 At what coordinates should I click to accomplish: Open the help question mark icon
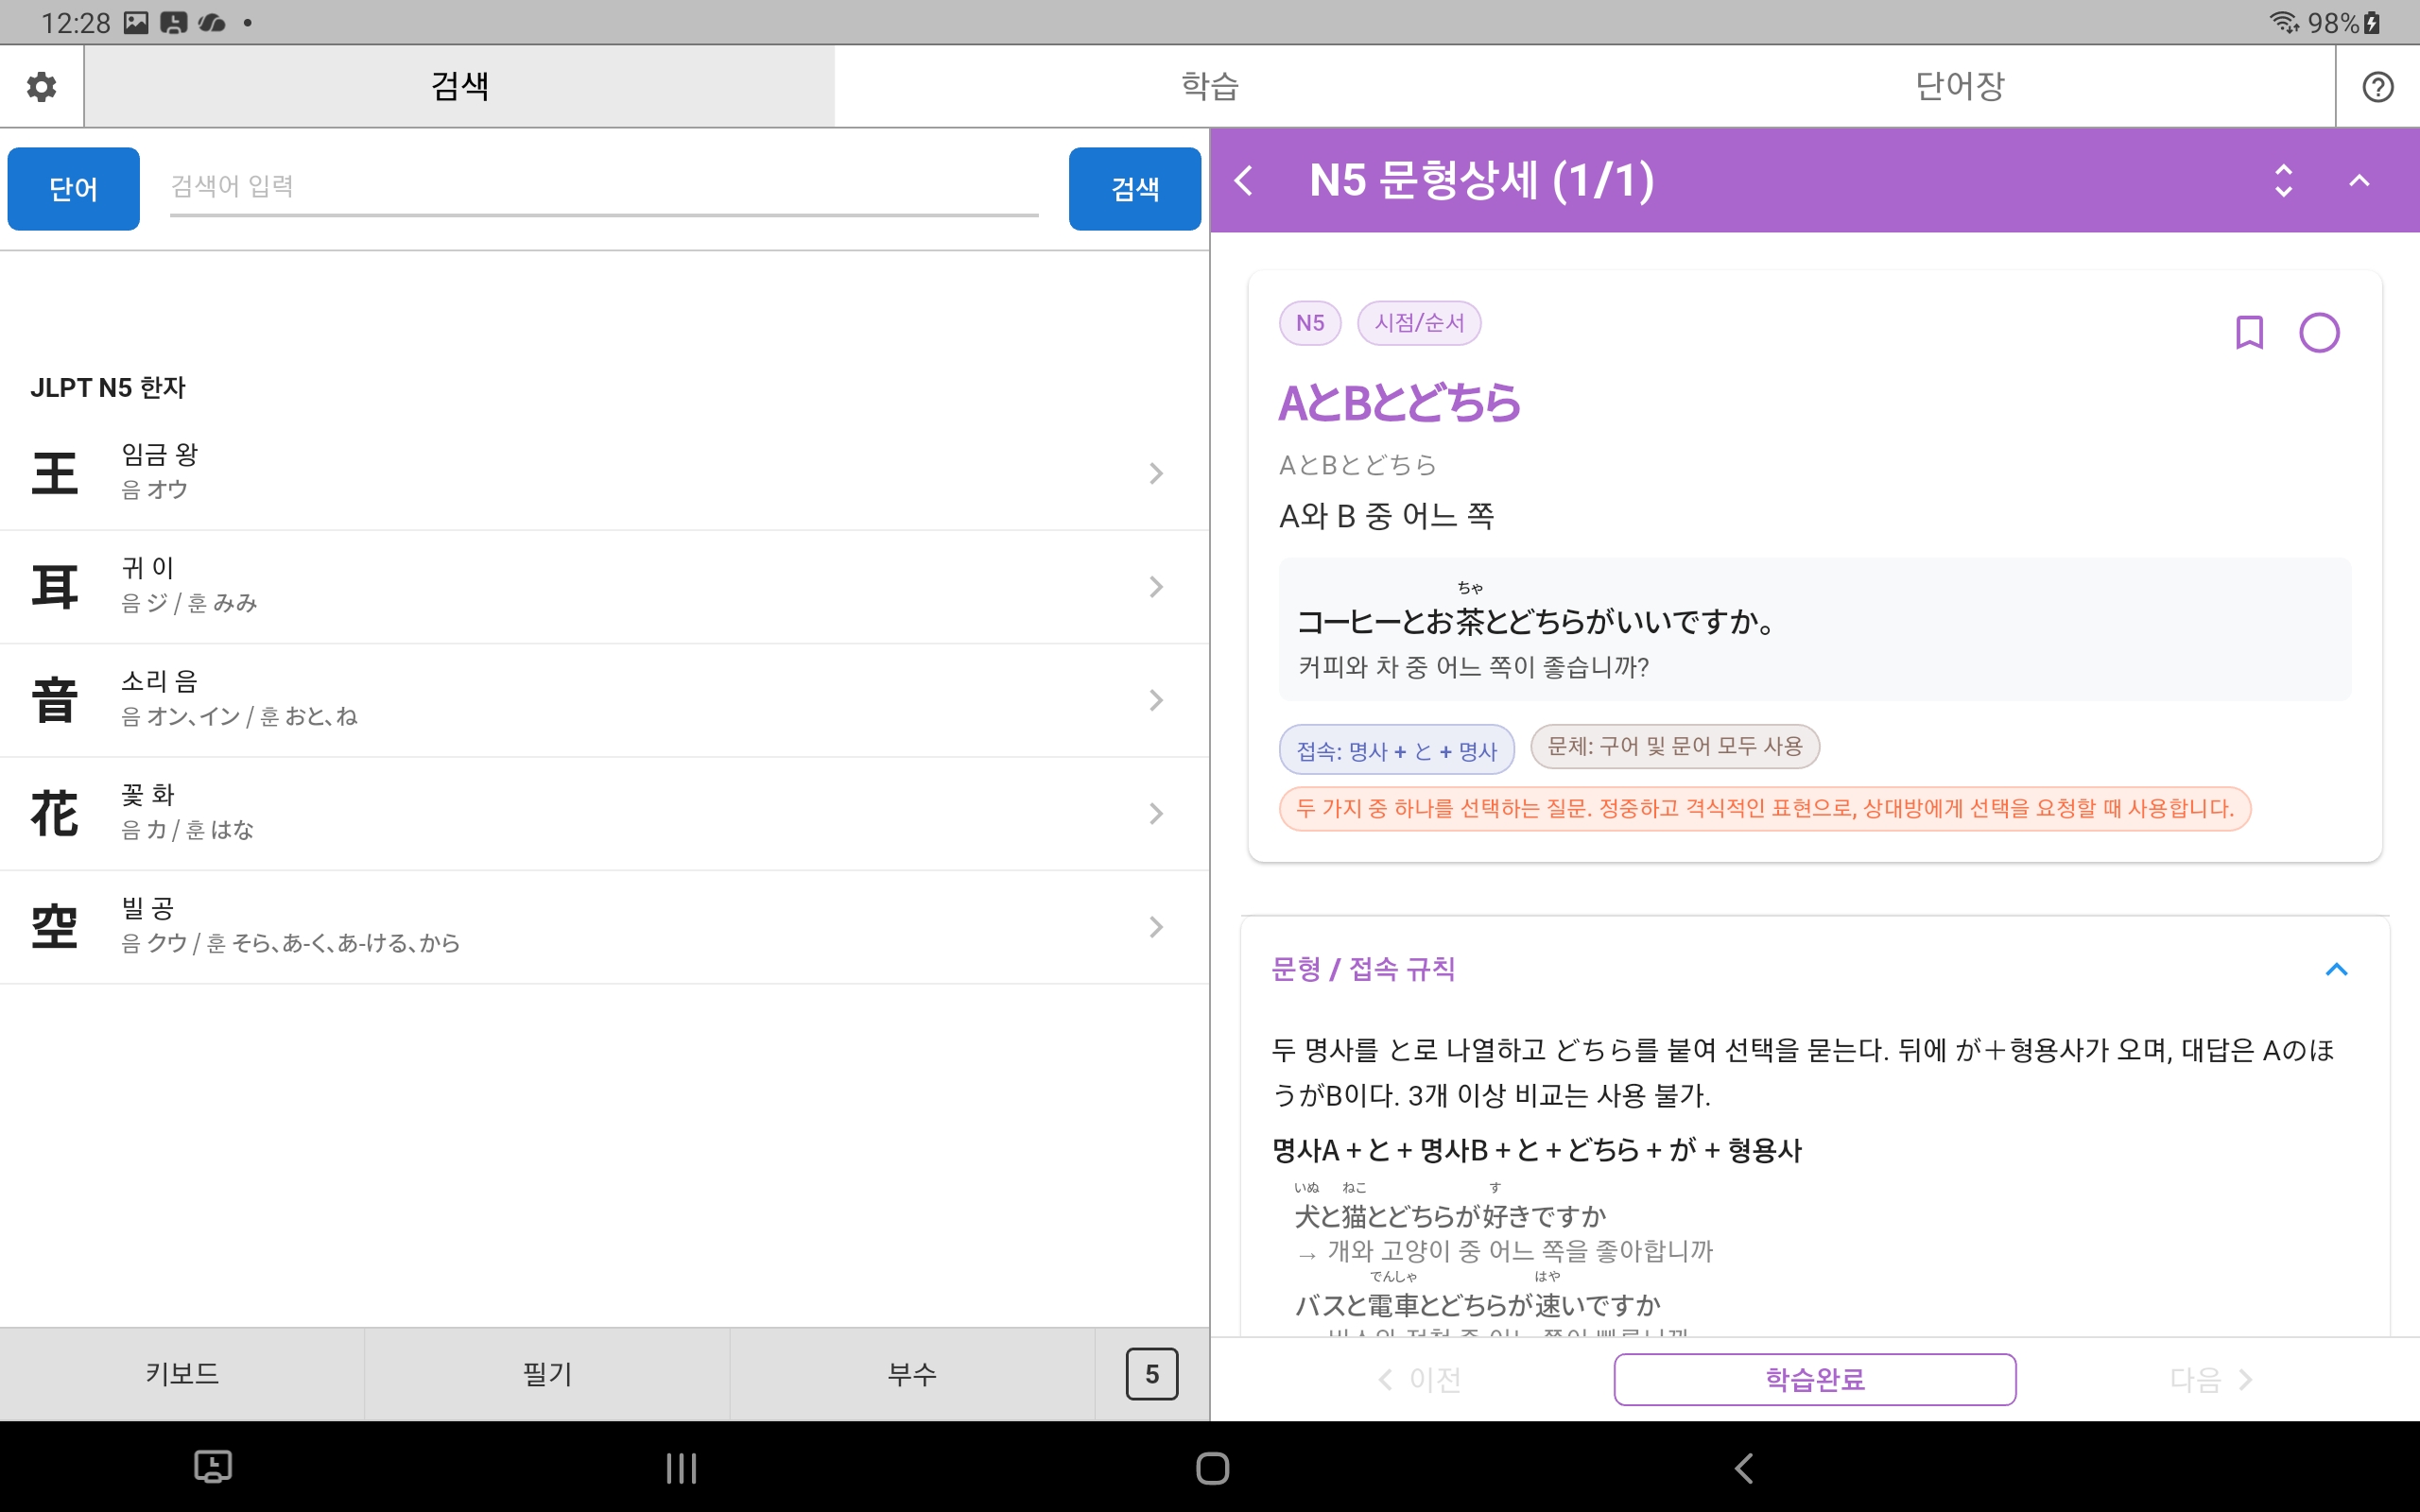click(x=2377, y=87)
